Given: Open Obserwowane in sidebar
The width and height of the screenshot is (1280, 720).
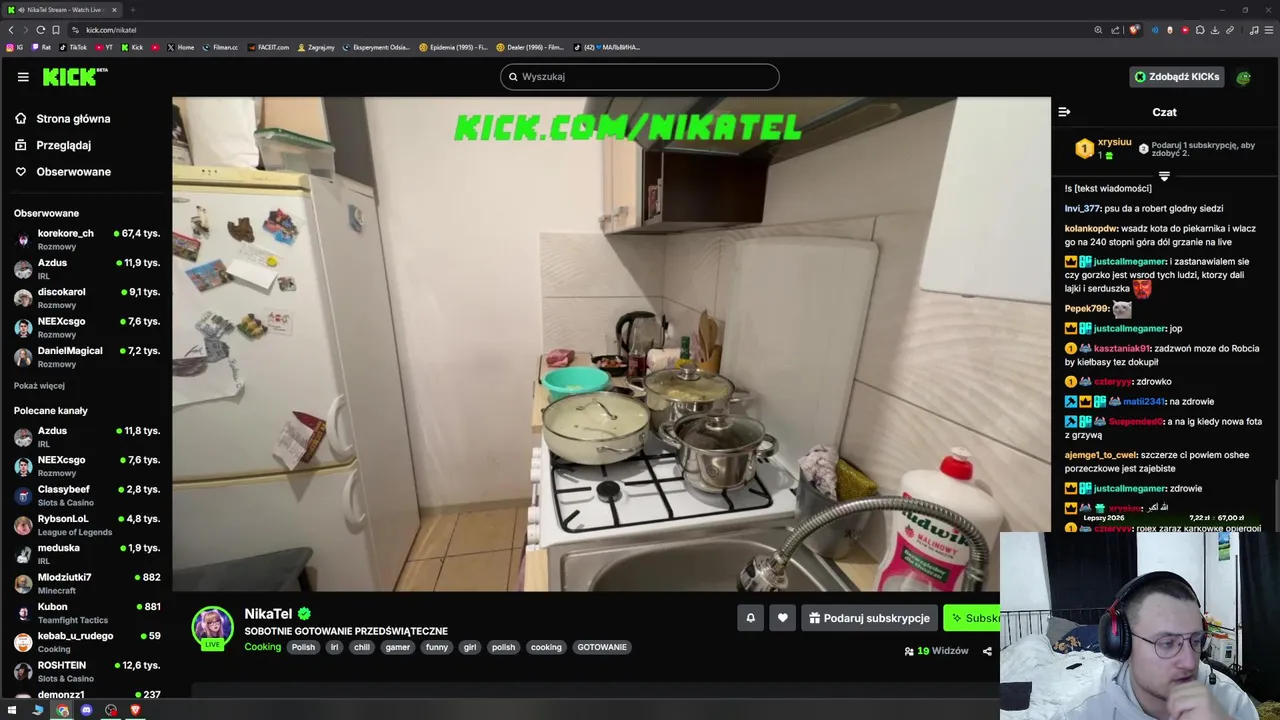Looking at the screenshot, I should (73, 172).
